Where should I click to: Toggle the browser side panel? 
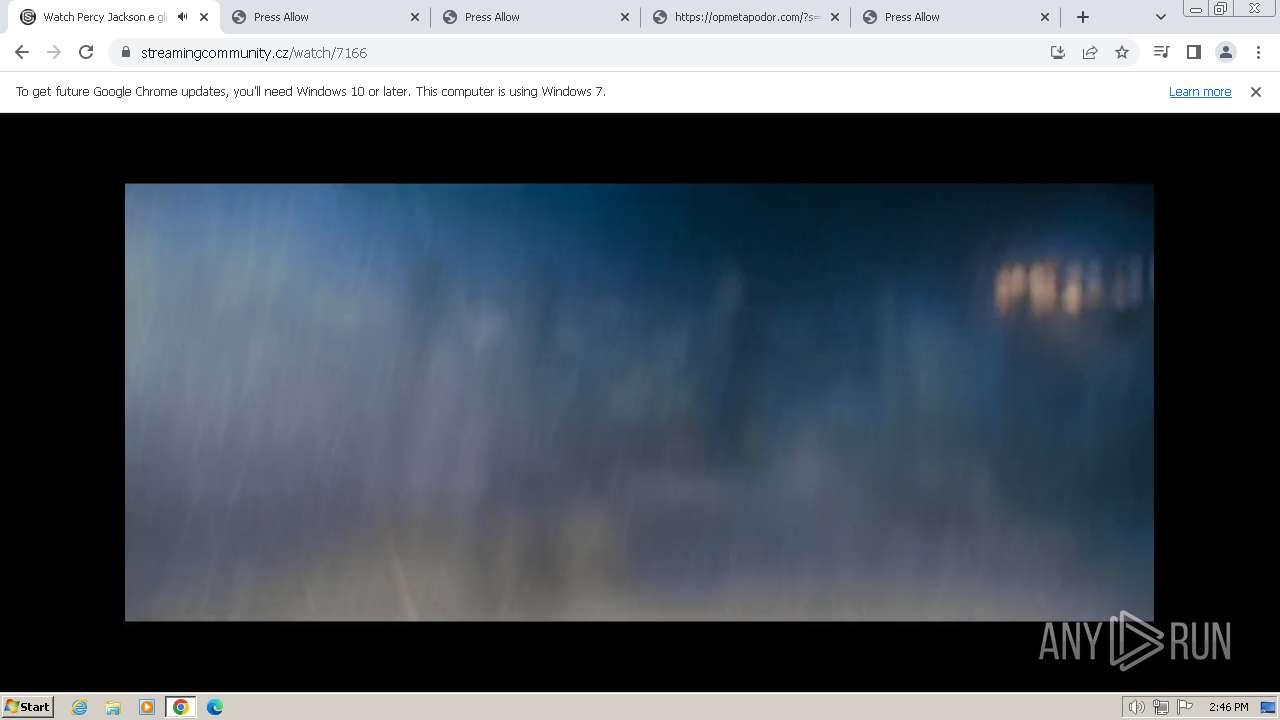click(1193, 52)
